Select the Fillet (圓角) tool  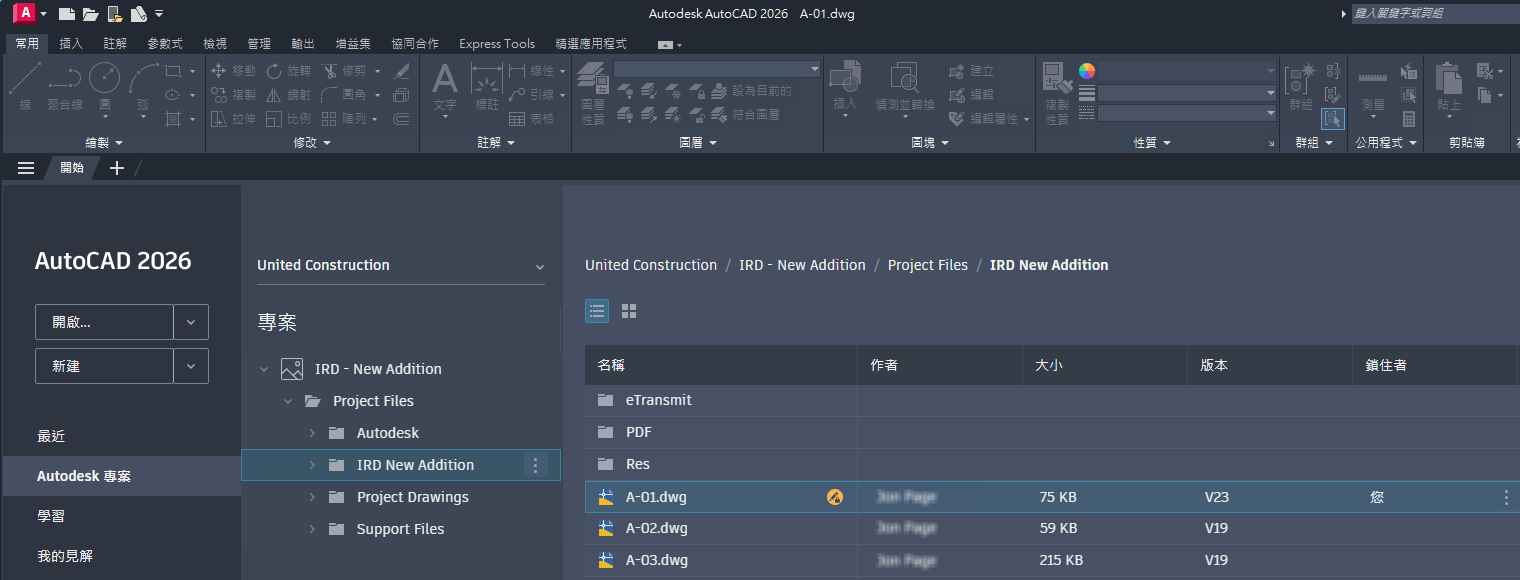click(x=345, y=95)
